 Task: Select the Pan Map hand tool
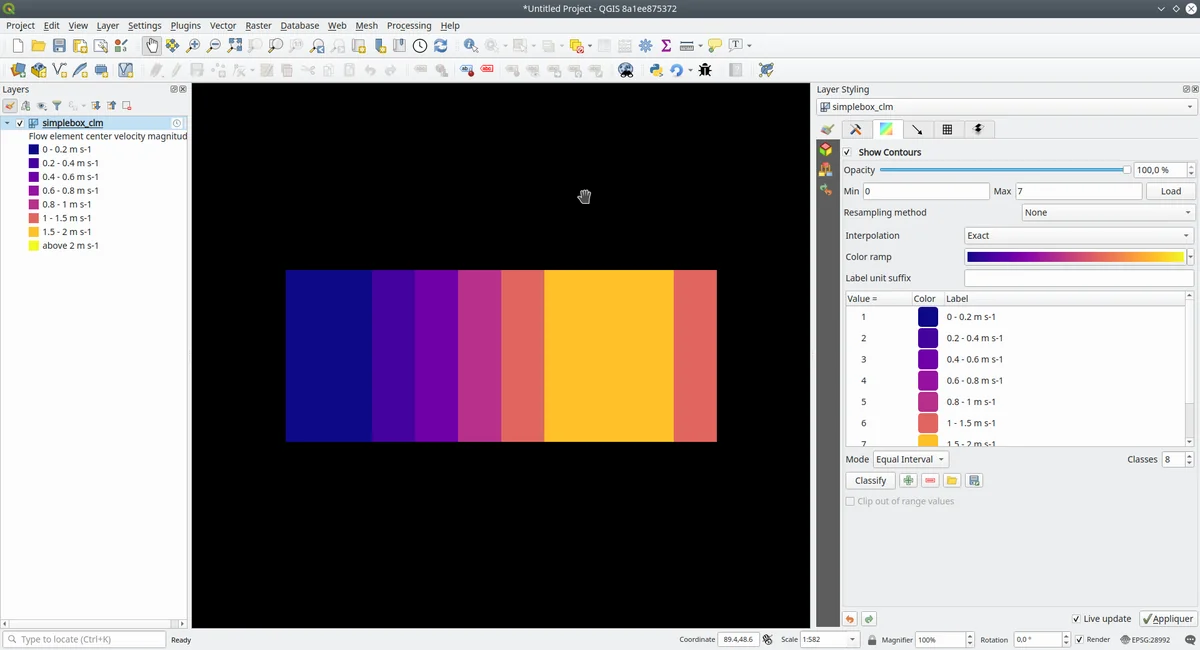[151, 46]
